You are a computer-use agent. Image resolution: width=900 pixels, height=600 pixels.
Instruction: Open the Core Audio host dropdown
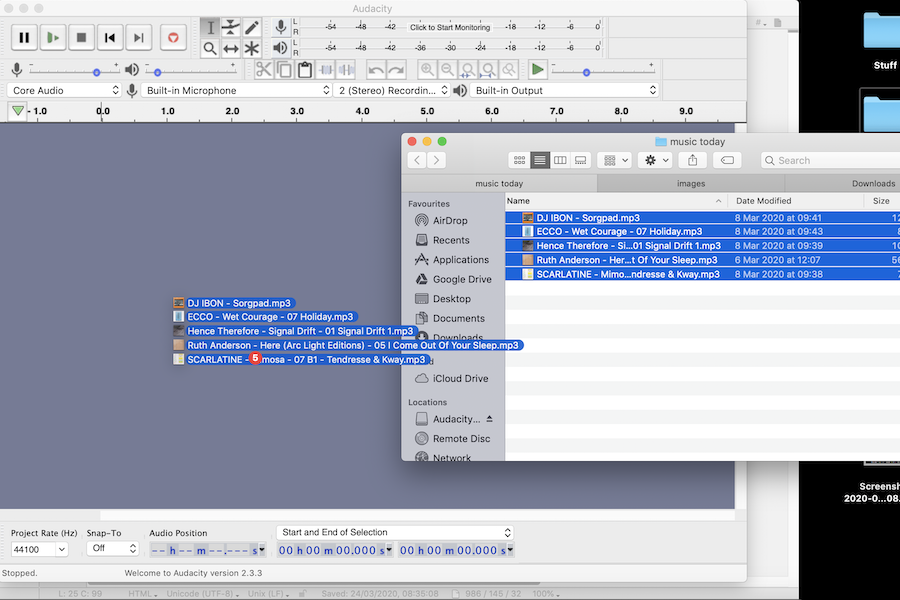64,90
